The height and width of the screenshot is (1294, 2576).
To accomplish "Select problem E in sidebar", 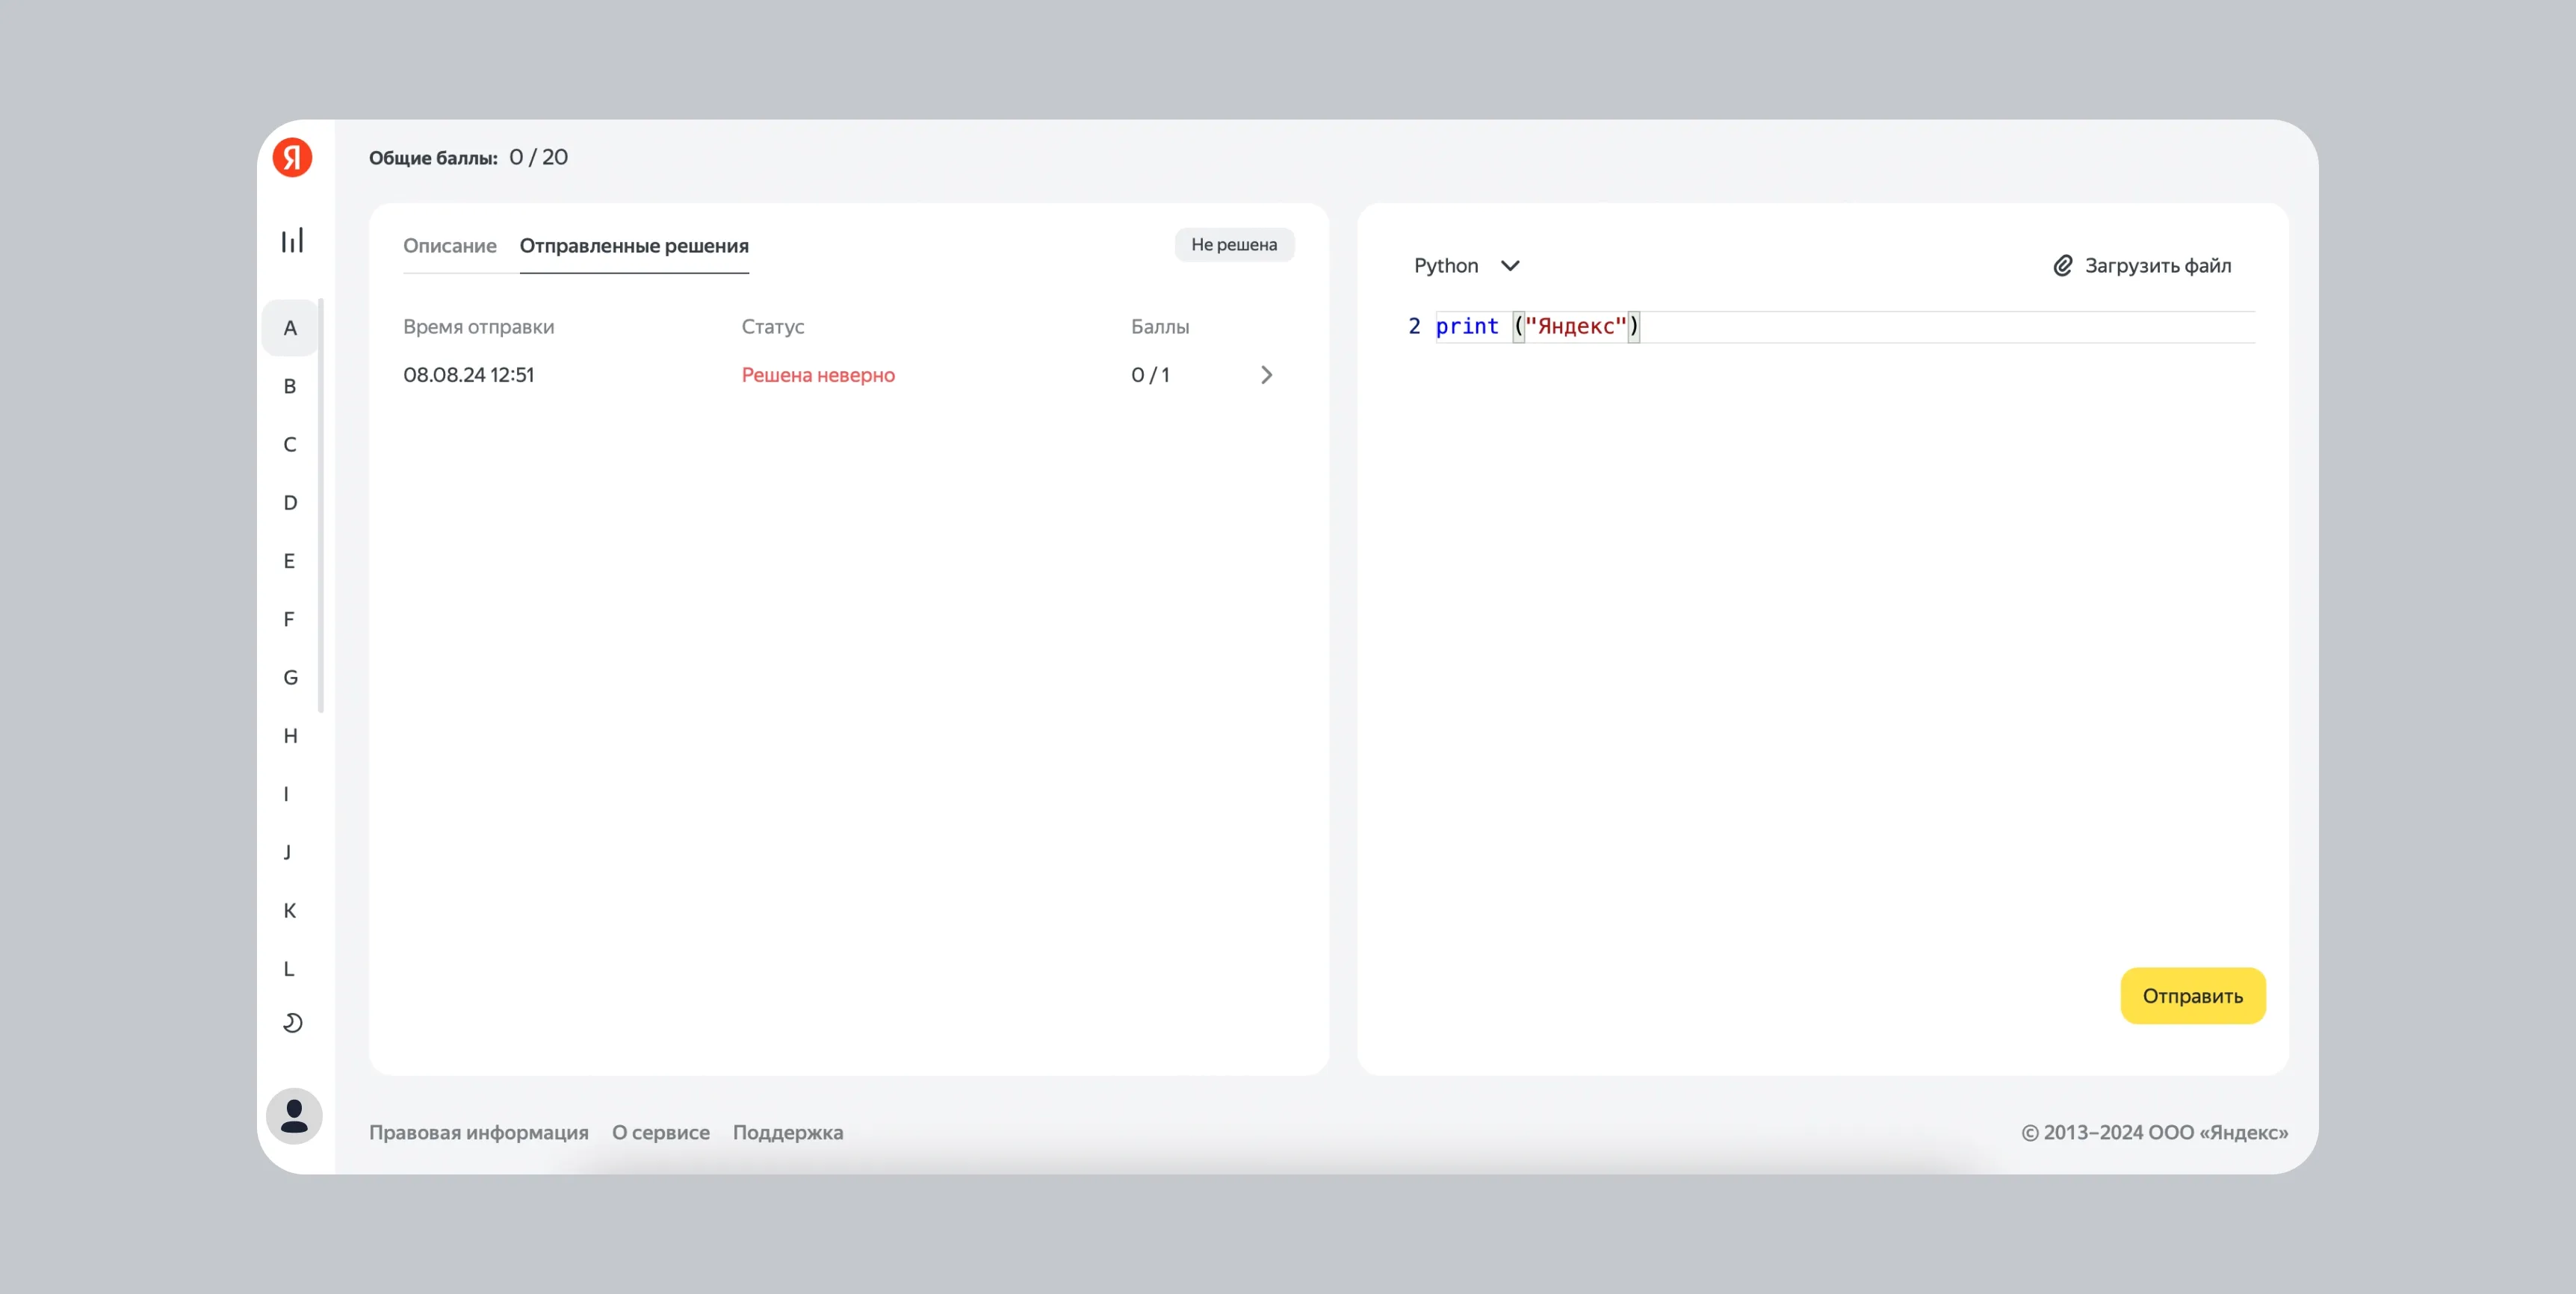I will 290,561.
